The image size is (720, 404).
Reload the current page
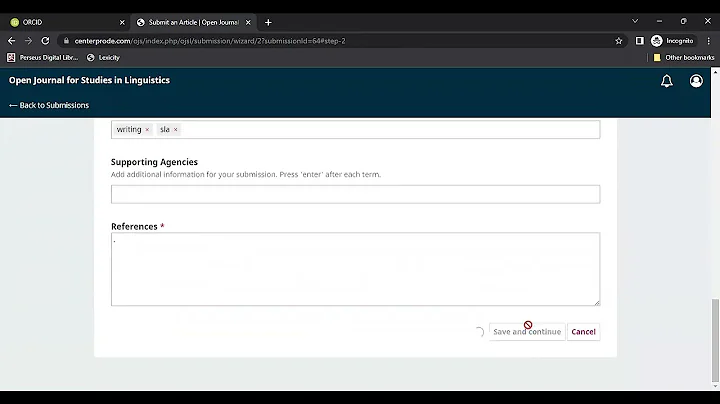(45, 41)
